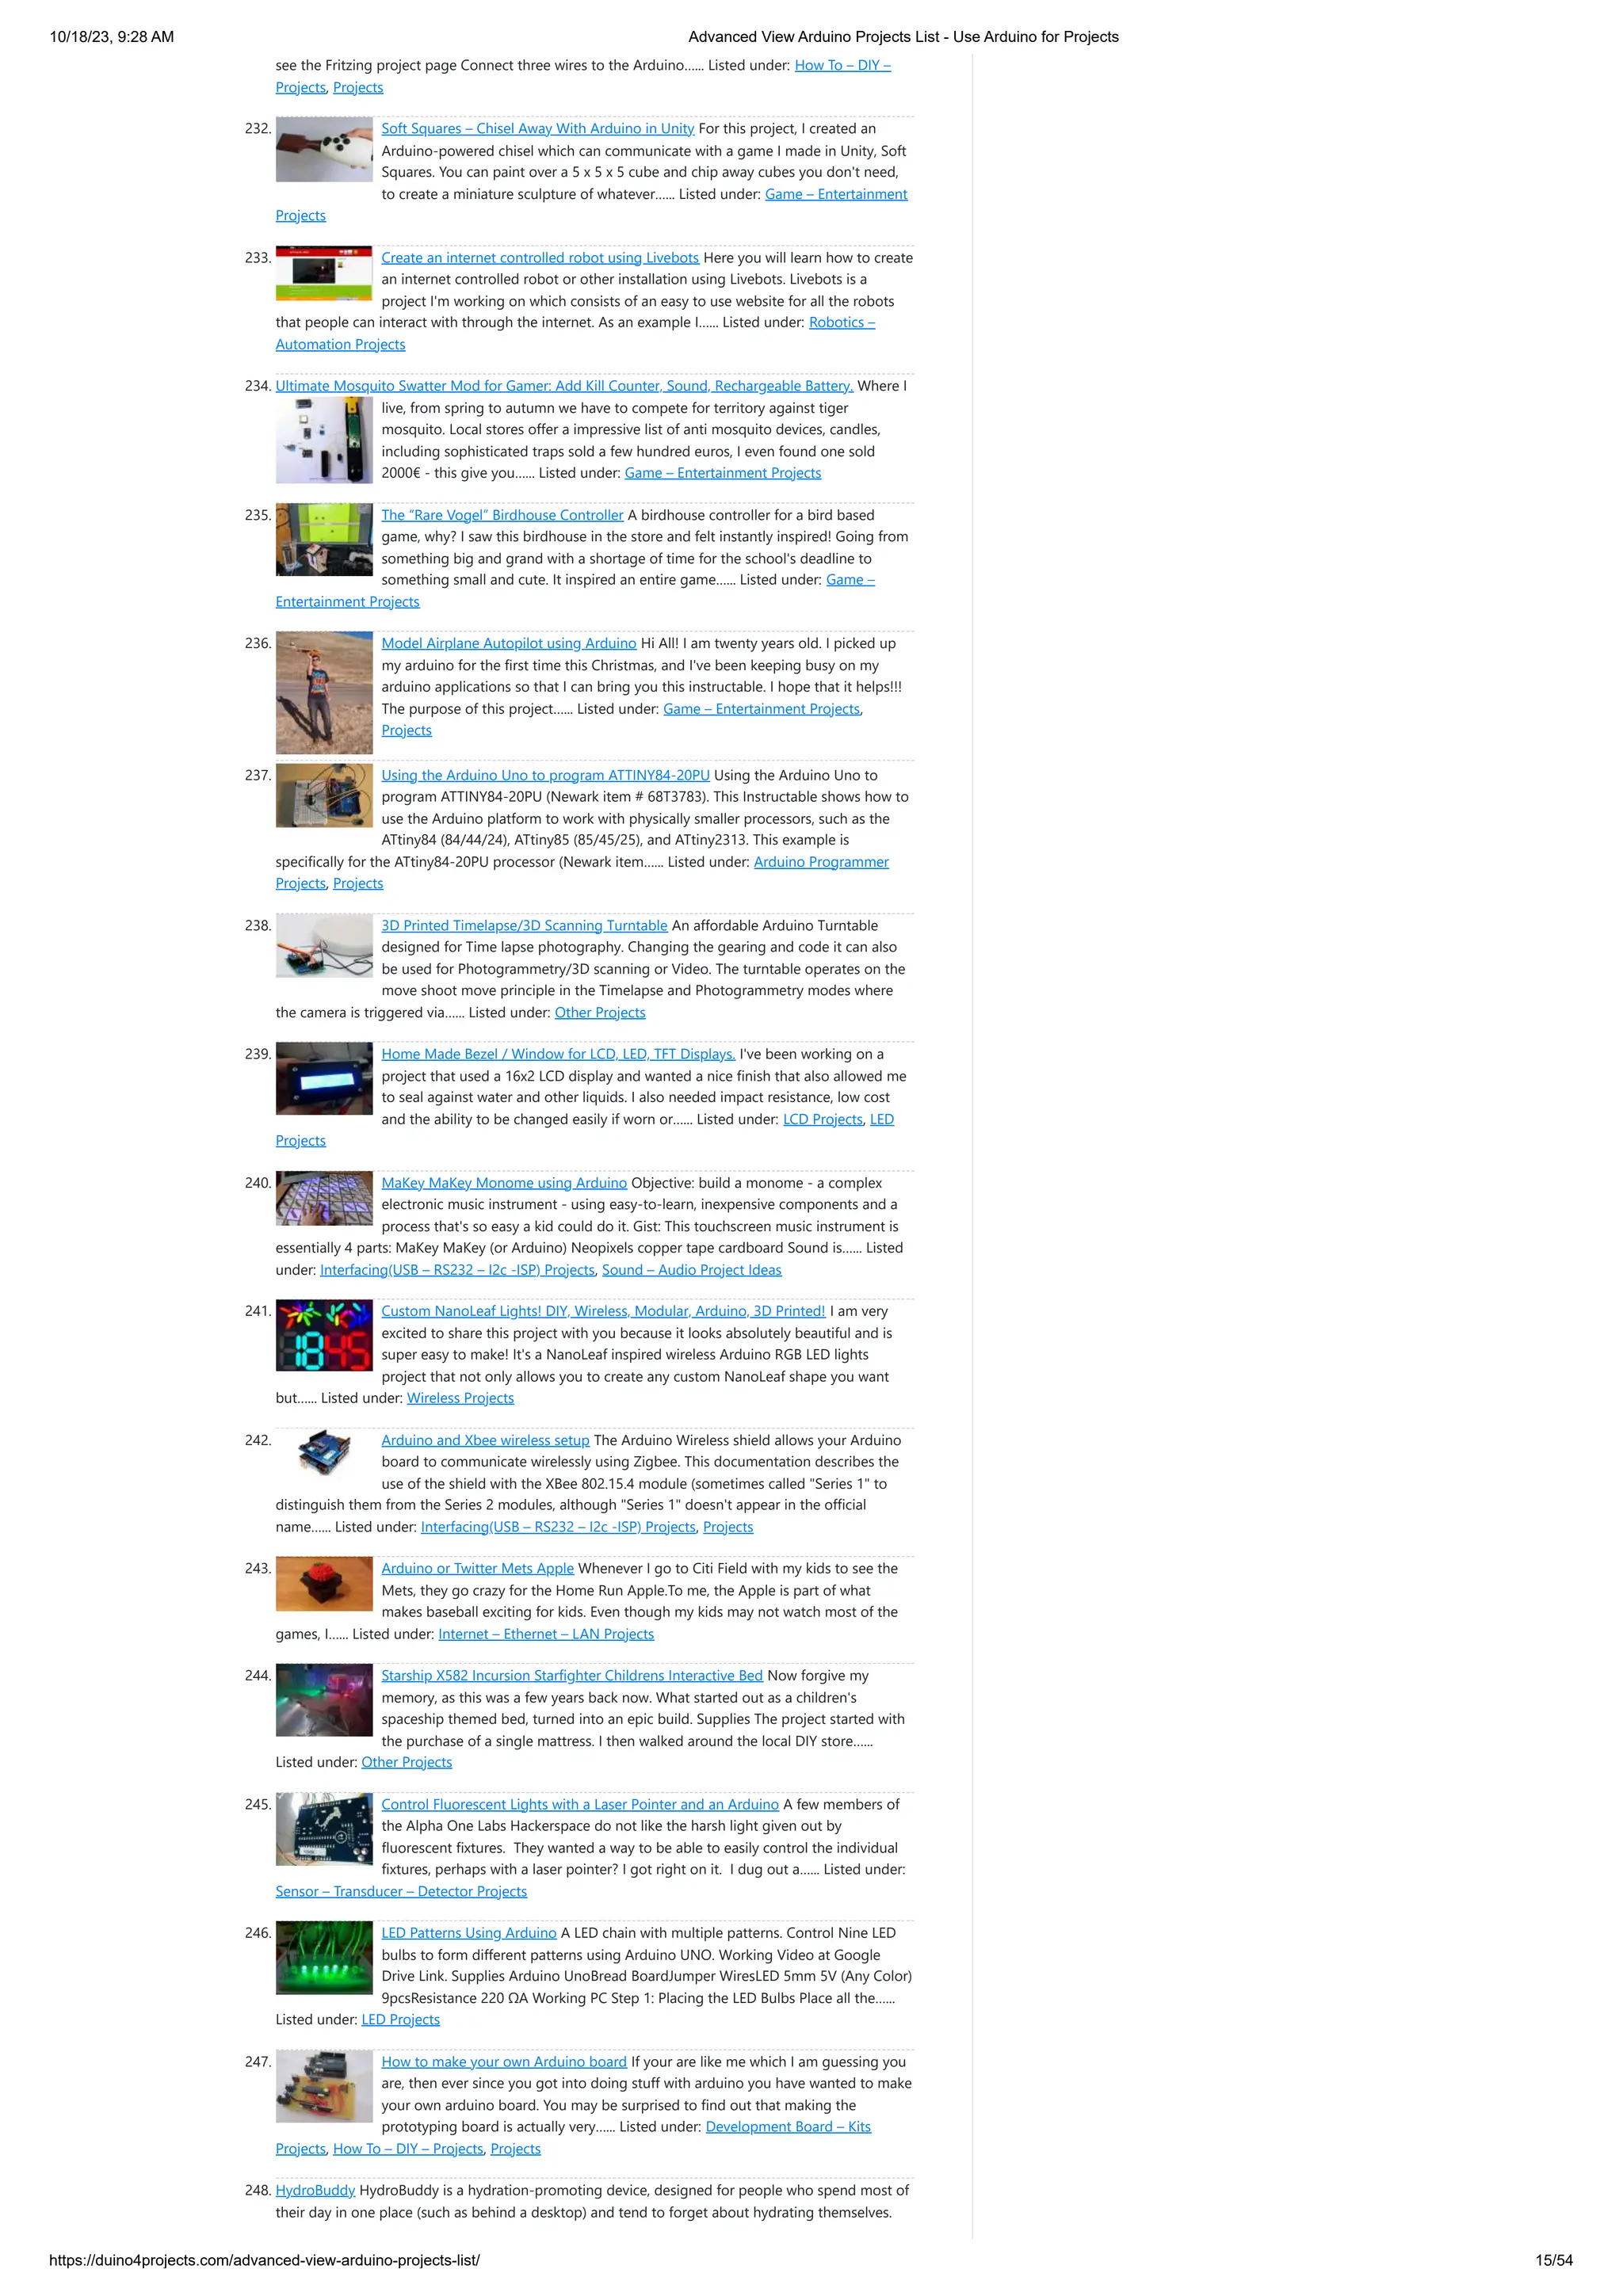1623x2296 pixels.
Task: Open Arduino Programmer Projects category
Action: tap(821, 862)
